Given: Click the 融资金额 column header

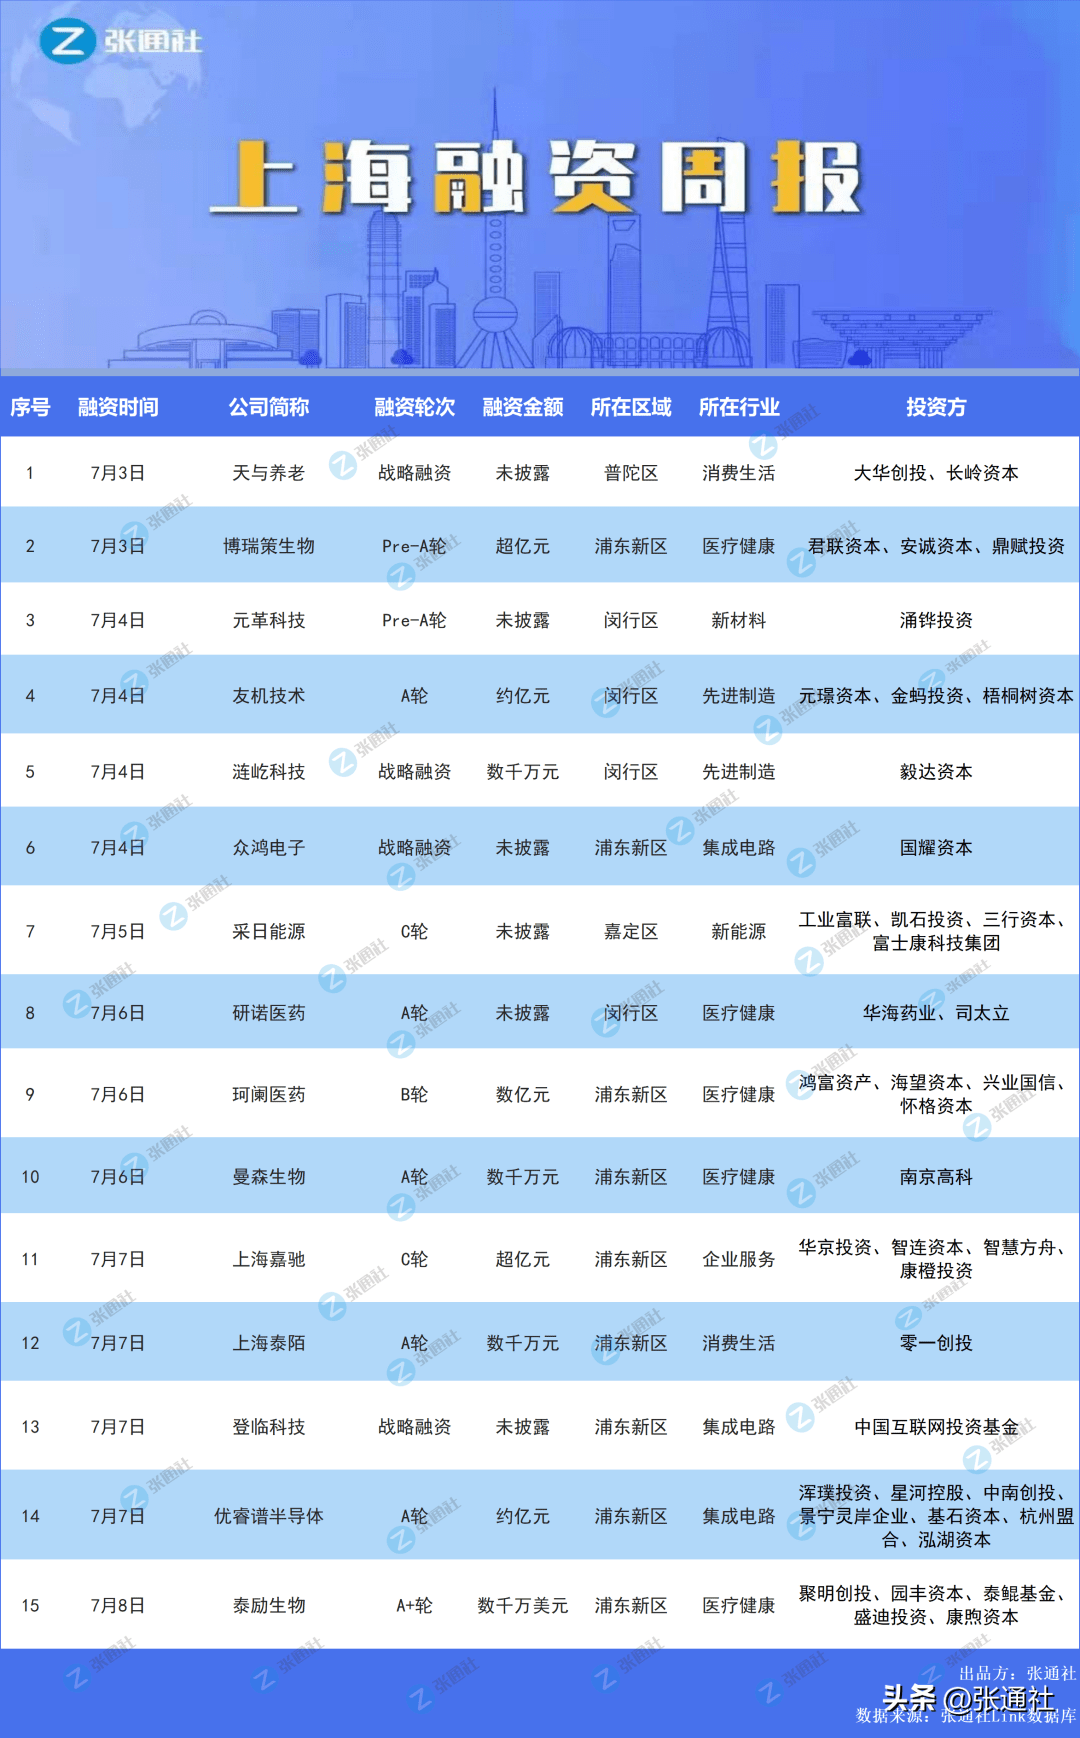Looking at the screenshot, I should 522,407.
